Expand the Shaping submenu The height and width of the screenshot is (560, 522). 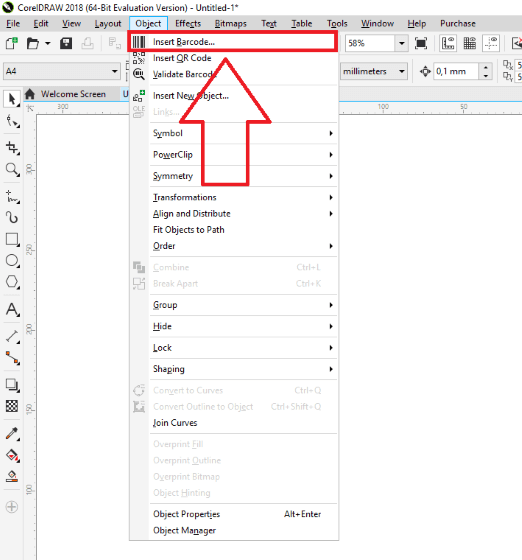pos(244,369)
